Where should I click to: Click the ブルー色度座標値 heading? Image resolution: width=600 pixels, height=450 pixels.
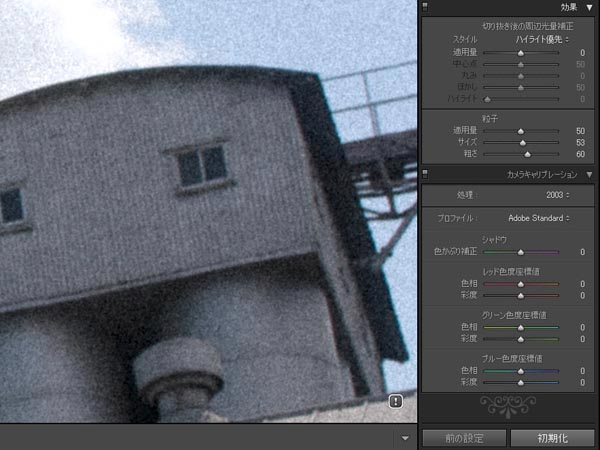pos(512,359)
